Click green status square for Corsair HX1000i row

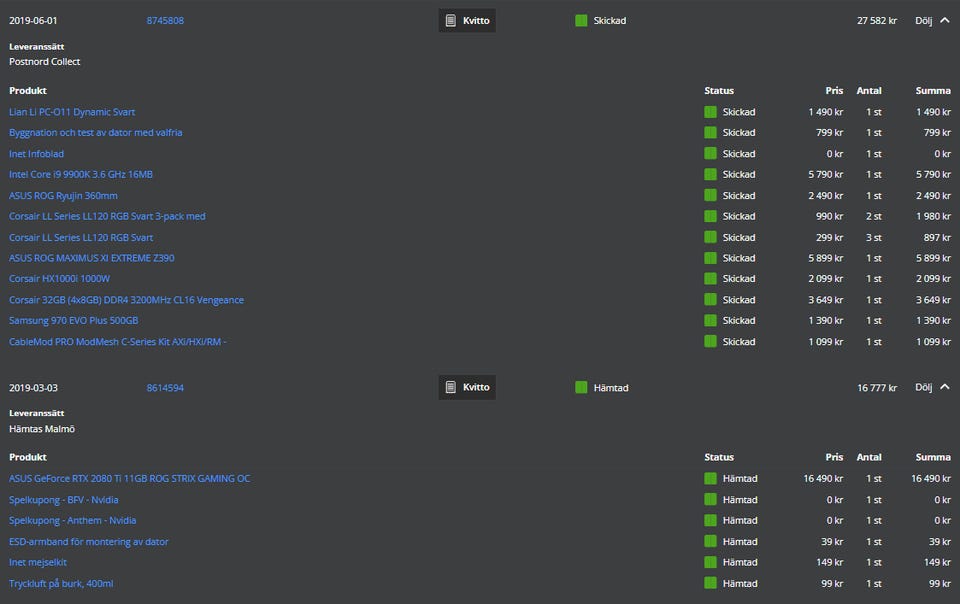click(x=710, y=279)
